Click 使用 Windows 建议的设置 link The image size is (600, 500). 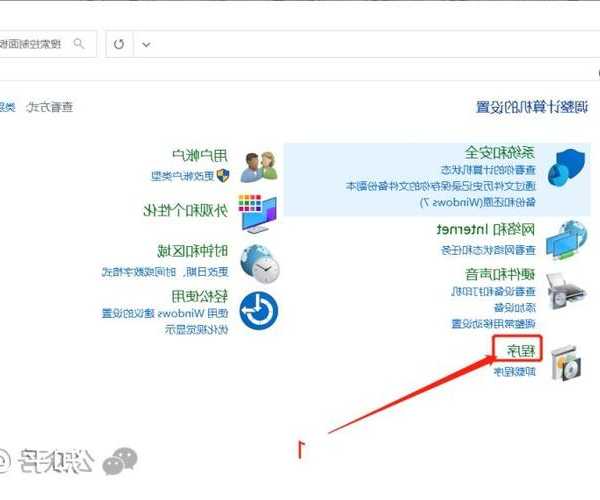(165, 313)
